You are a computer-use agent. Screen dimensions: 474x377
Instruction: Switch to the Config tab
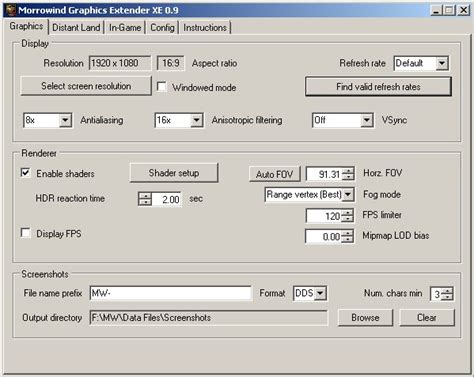162,28
